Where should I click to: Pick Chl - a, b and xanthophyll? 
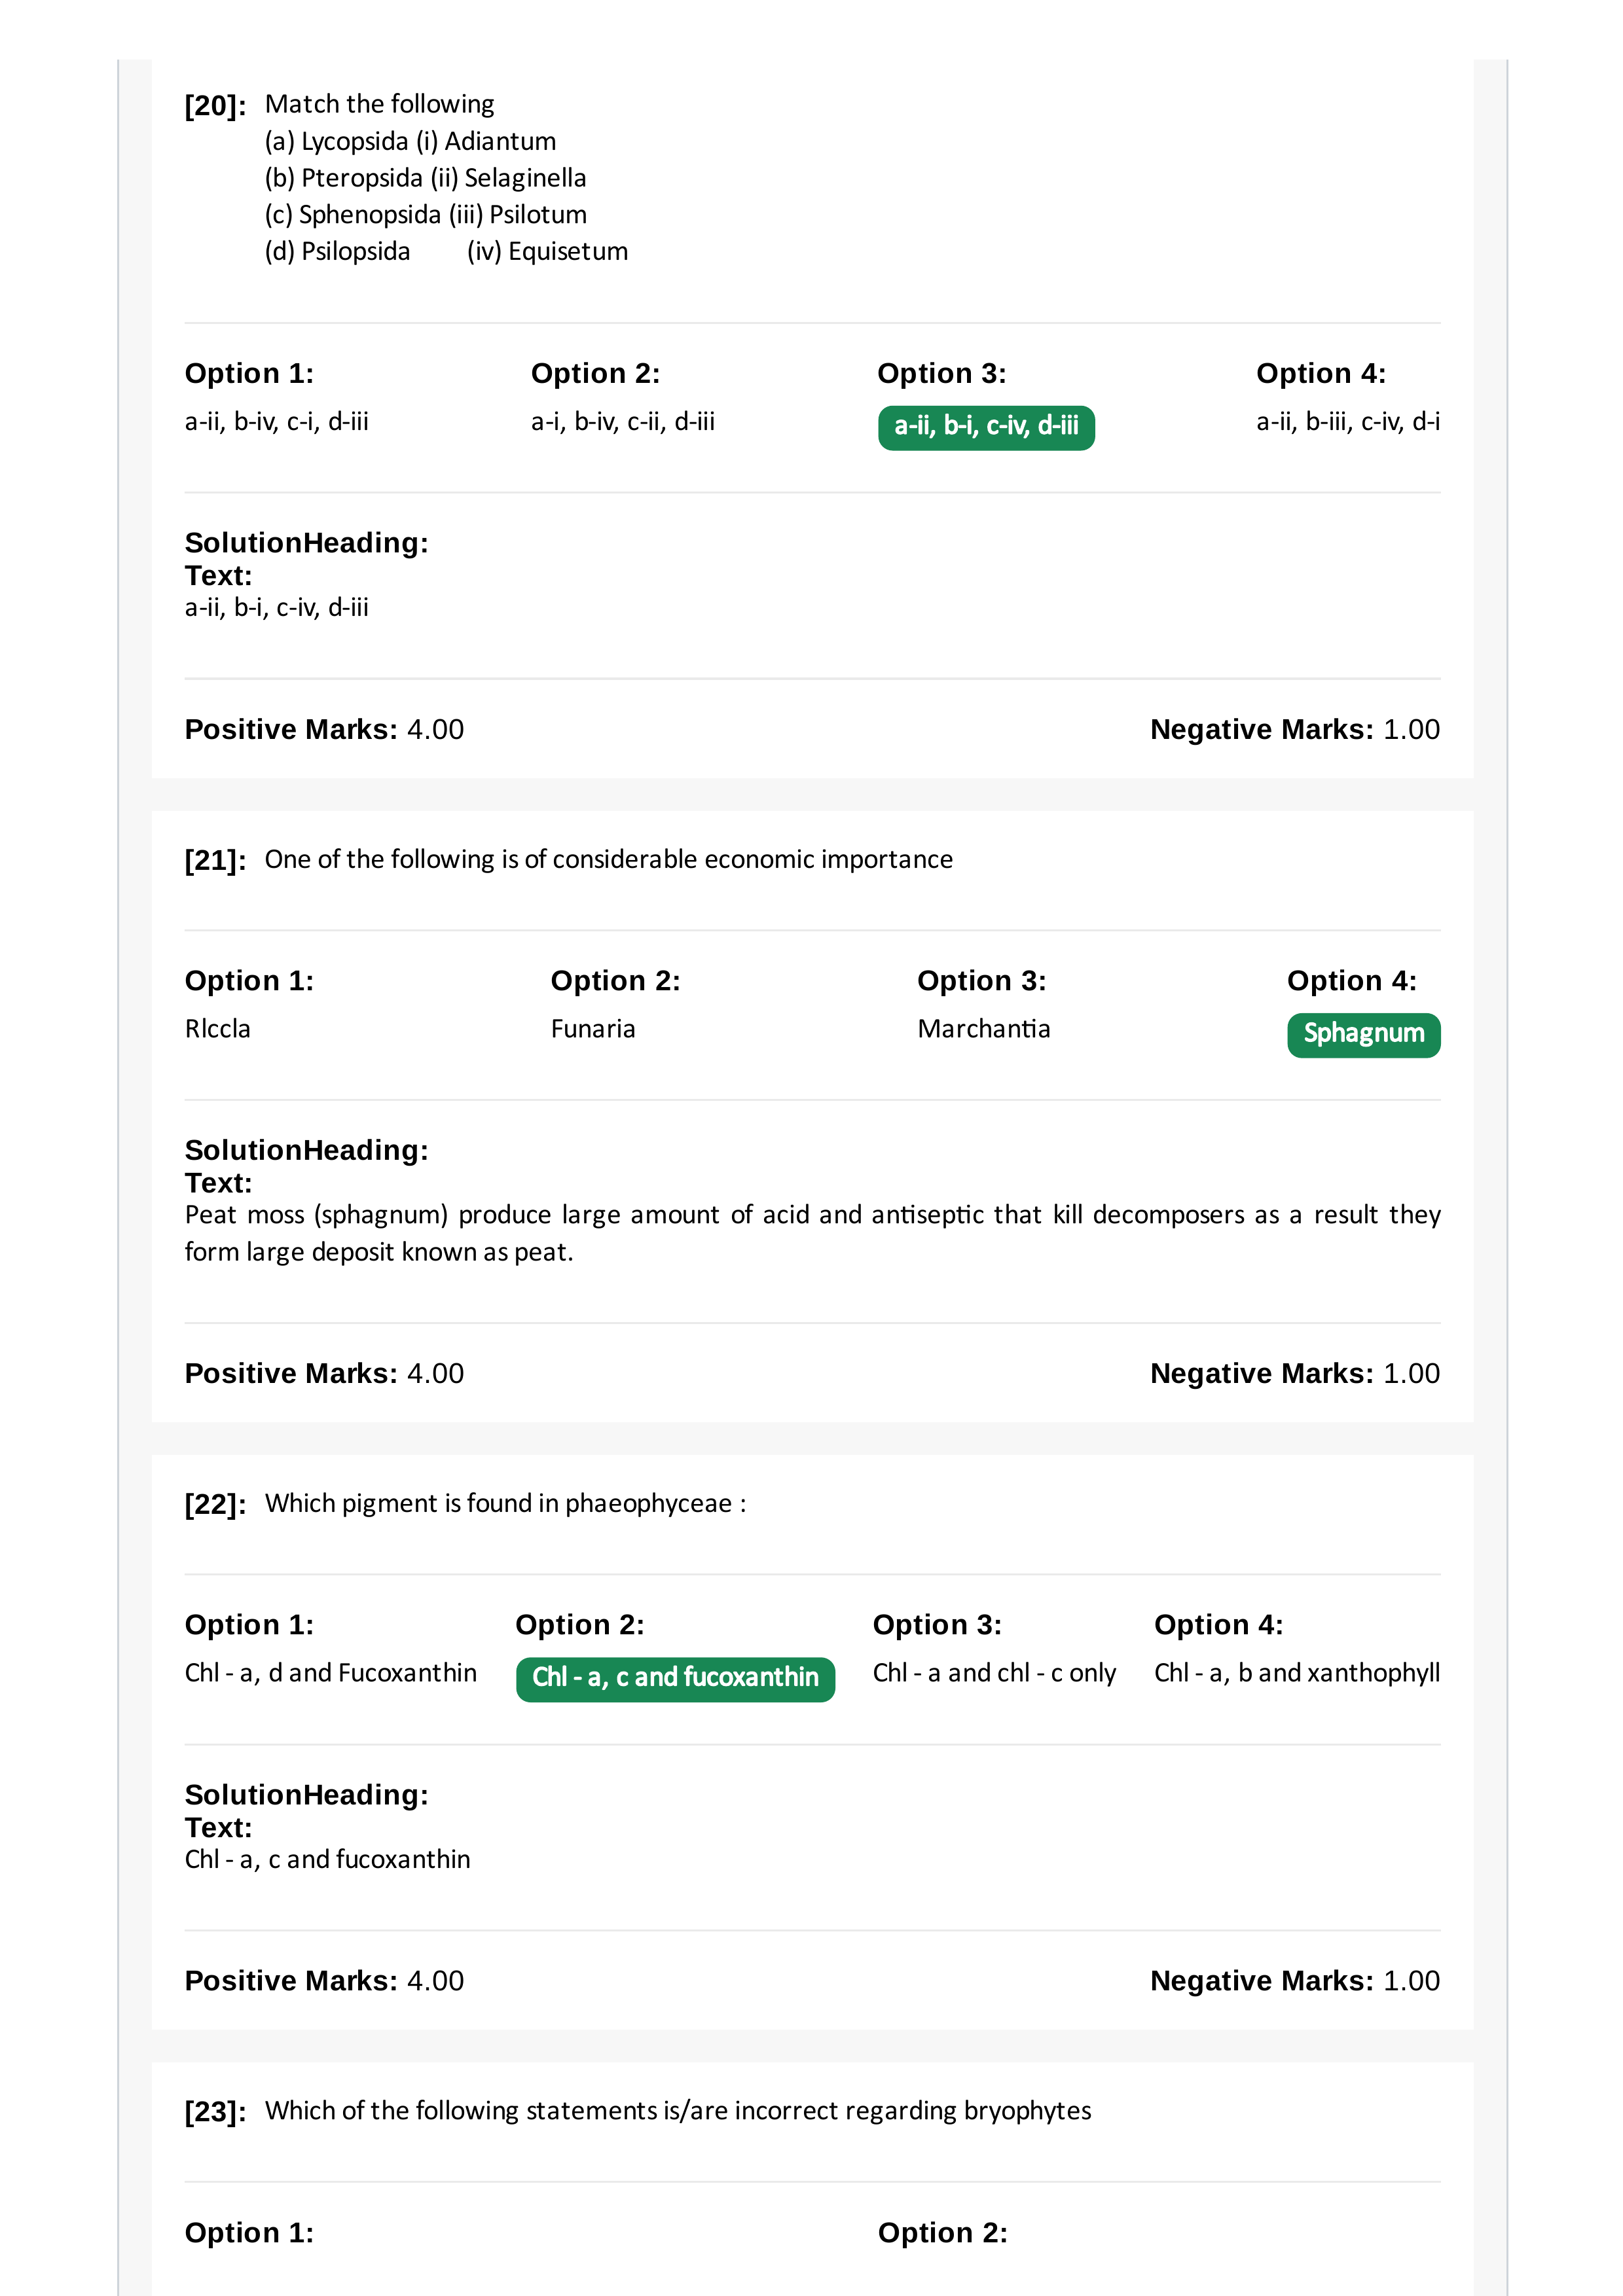(x=1297, y=1673)
